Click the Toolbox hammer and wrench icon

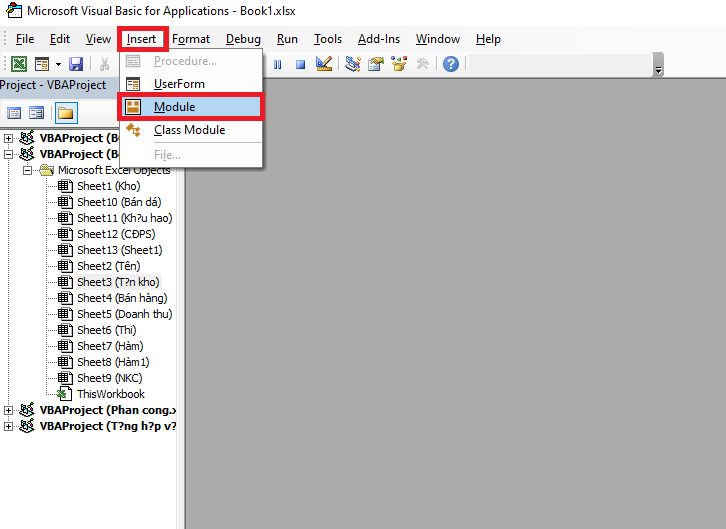[x=422, y=64]
